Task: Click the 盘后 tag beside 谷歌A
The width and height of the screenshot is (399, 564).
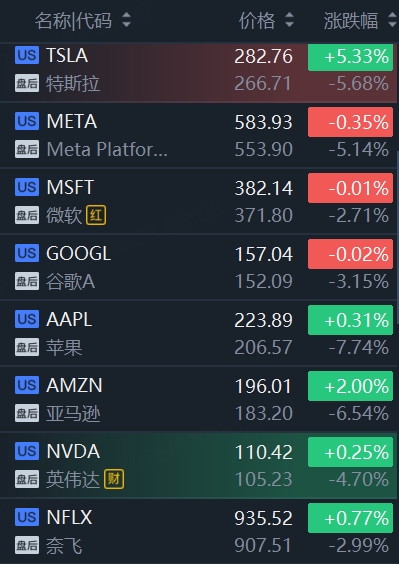Action: (x=27, y=281)
